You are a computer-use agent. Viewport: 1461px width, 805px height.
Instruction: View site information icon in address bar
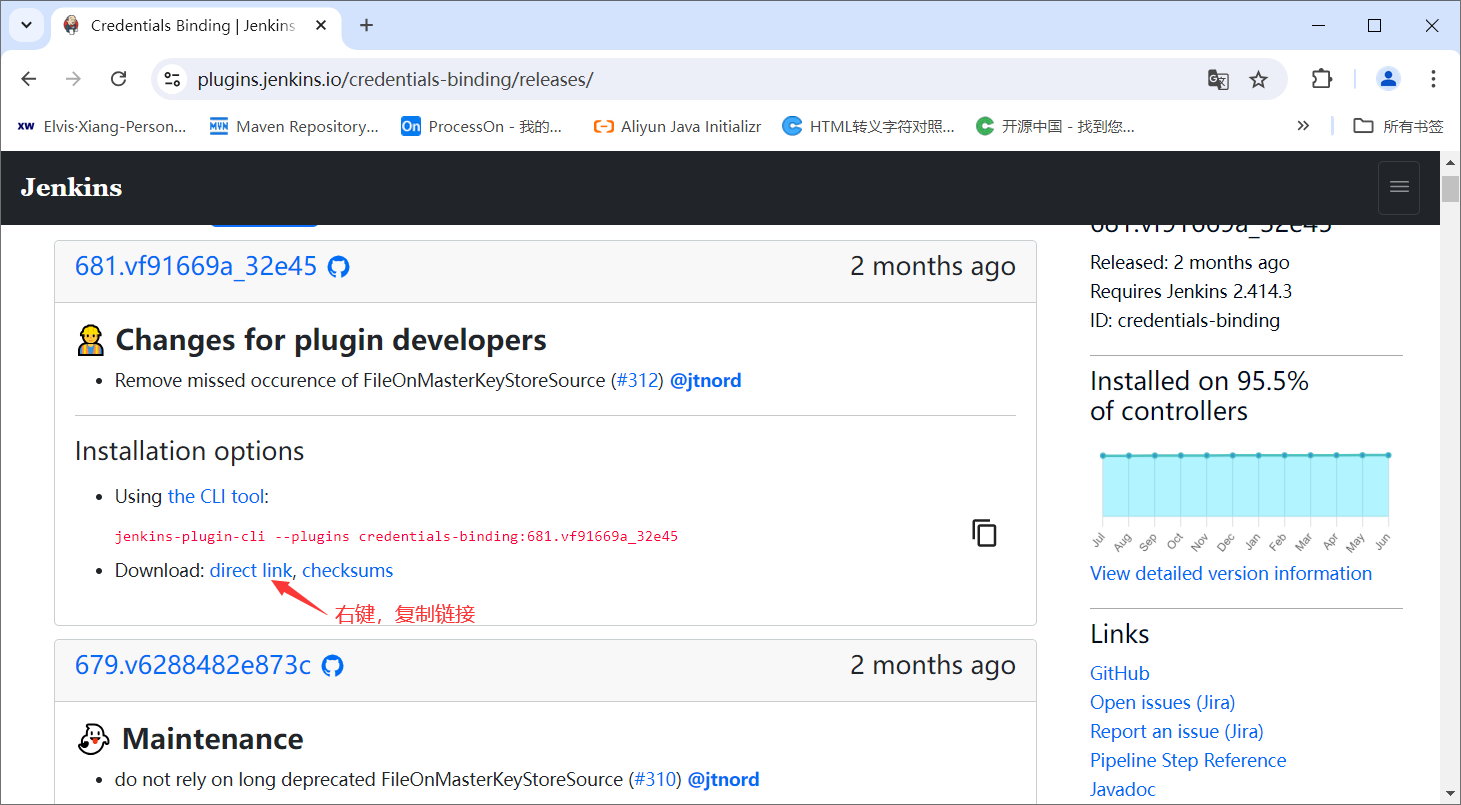pos(172,79)
